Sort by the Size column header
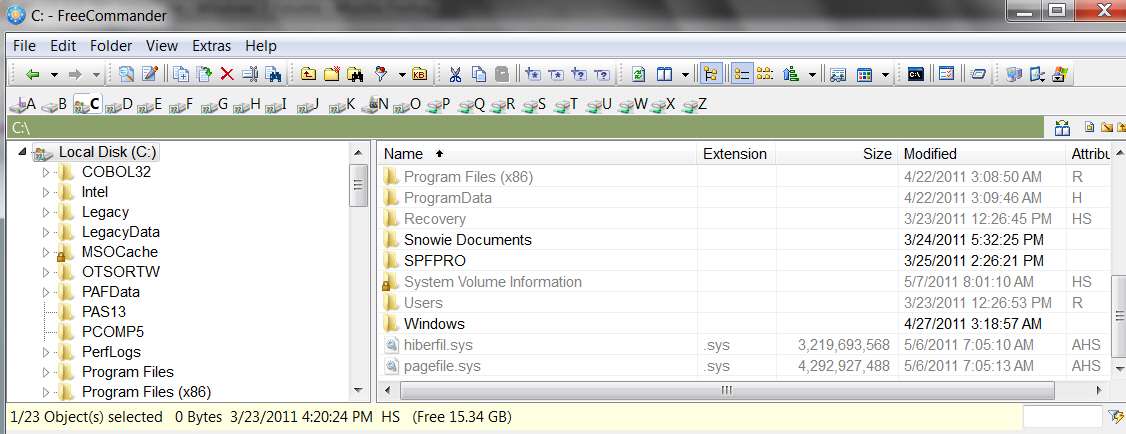1126x434 pixels. pos(836,154)
